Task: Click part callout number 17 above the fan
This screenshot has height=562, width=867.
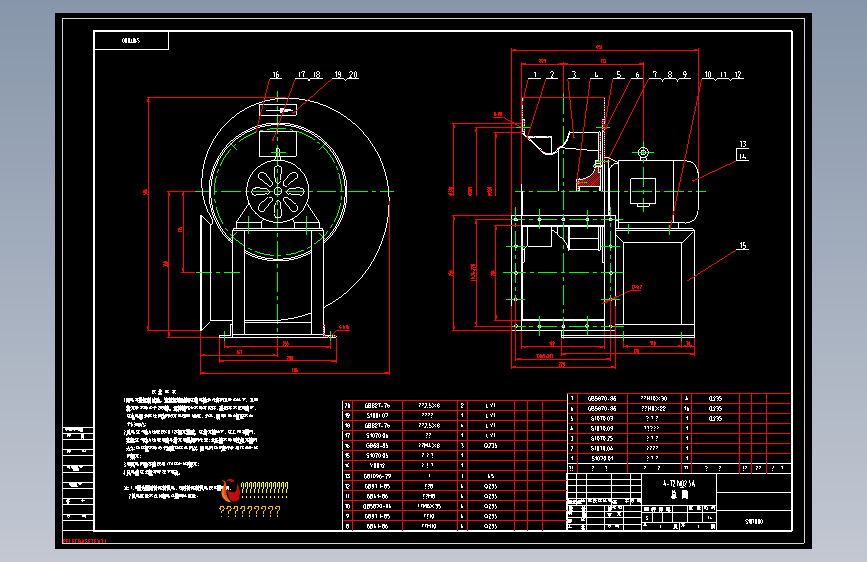Action: (301, 74)
